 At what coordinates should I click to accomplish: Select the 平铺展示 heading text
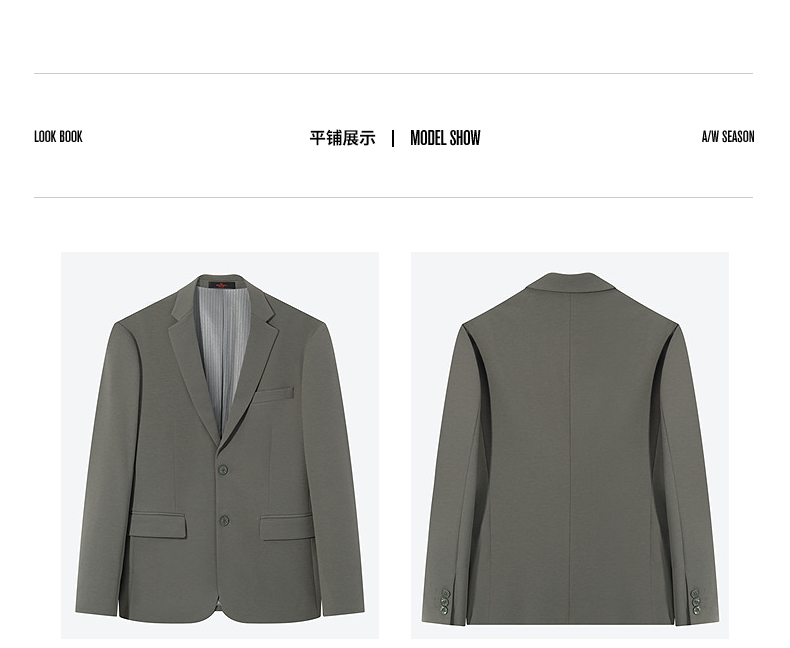[343, 138]
